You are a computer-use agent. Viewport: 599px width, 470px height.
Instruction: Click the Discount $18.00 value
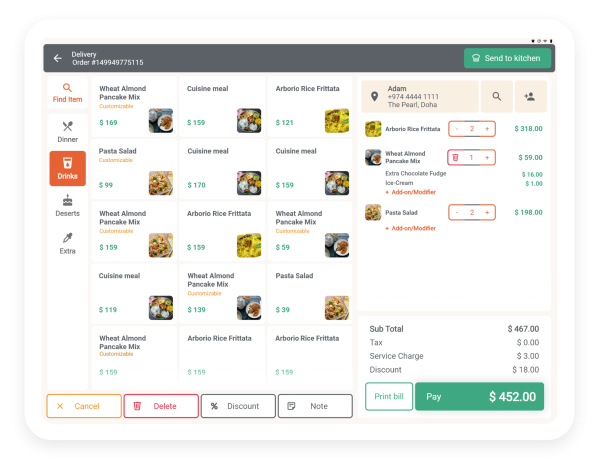pyautogui.click(x=525, y=370)
